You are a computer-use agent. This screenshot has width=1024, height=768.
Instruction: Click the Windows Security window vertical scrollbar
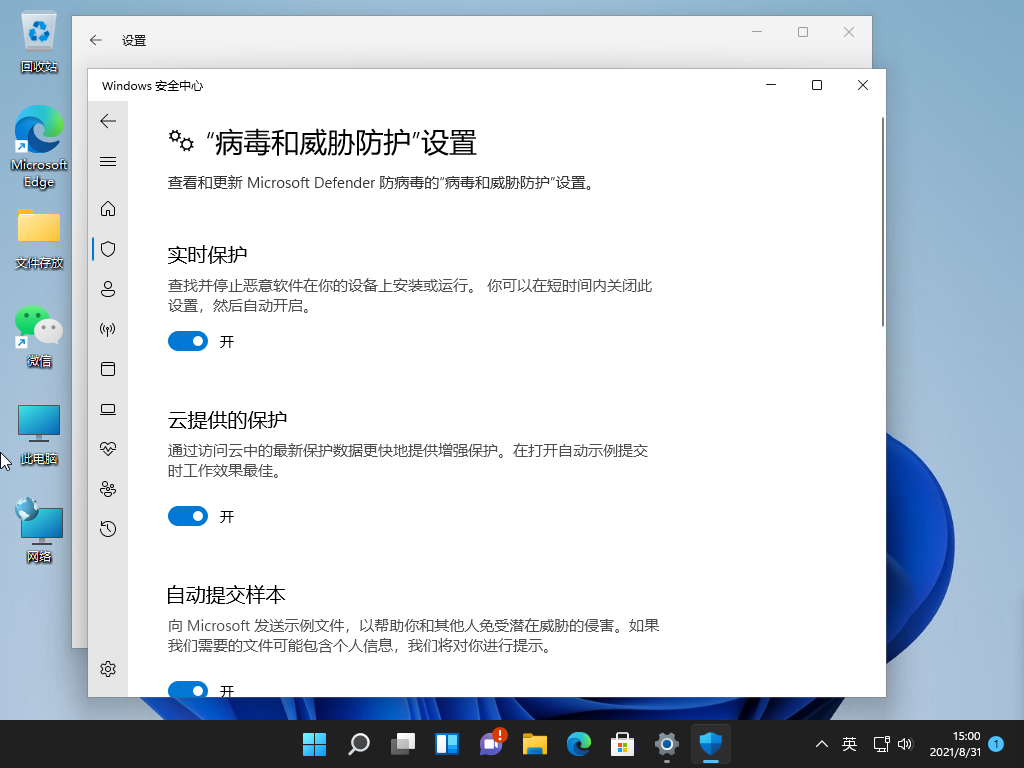pyautogui.click(x=882, y=222)
